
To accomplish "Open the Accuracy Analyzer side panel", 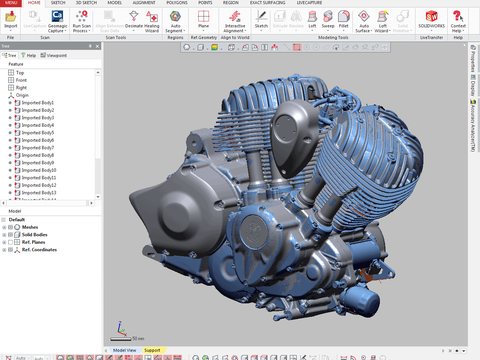I will 472,125.
